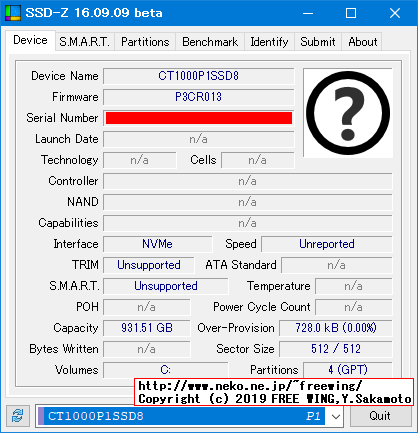Click the Quit button
418x433 pixels.
[x=380, y=416]
